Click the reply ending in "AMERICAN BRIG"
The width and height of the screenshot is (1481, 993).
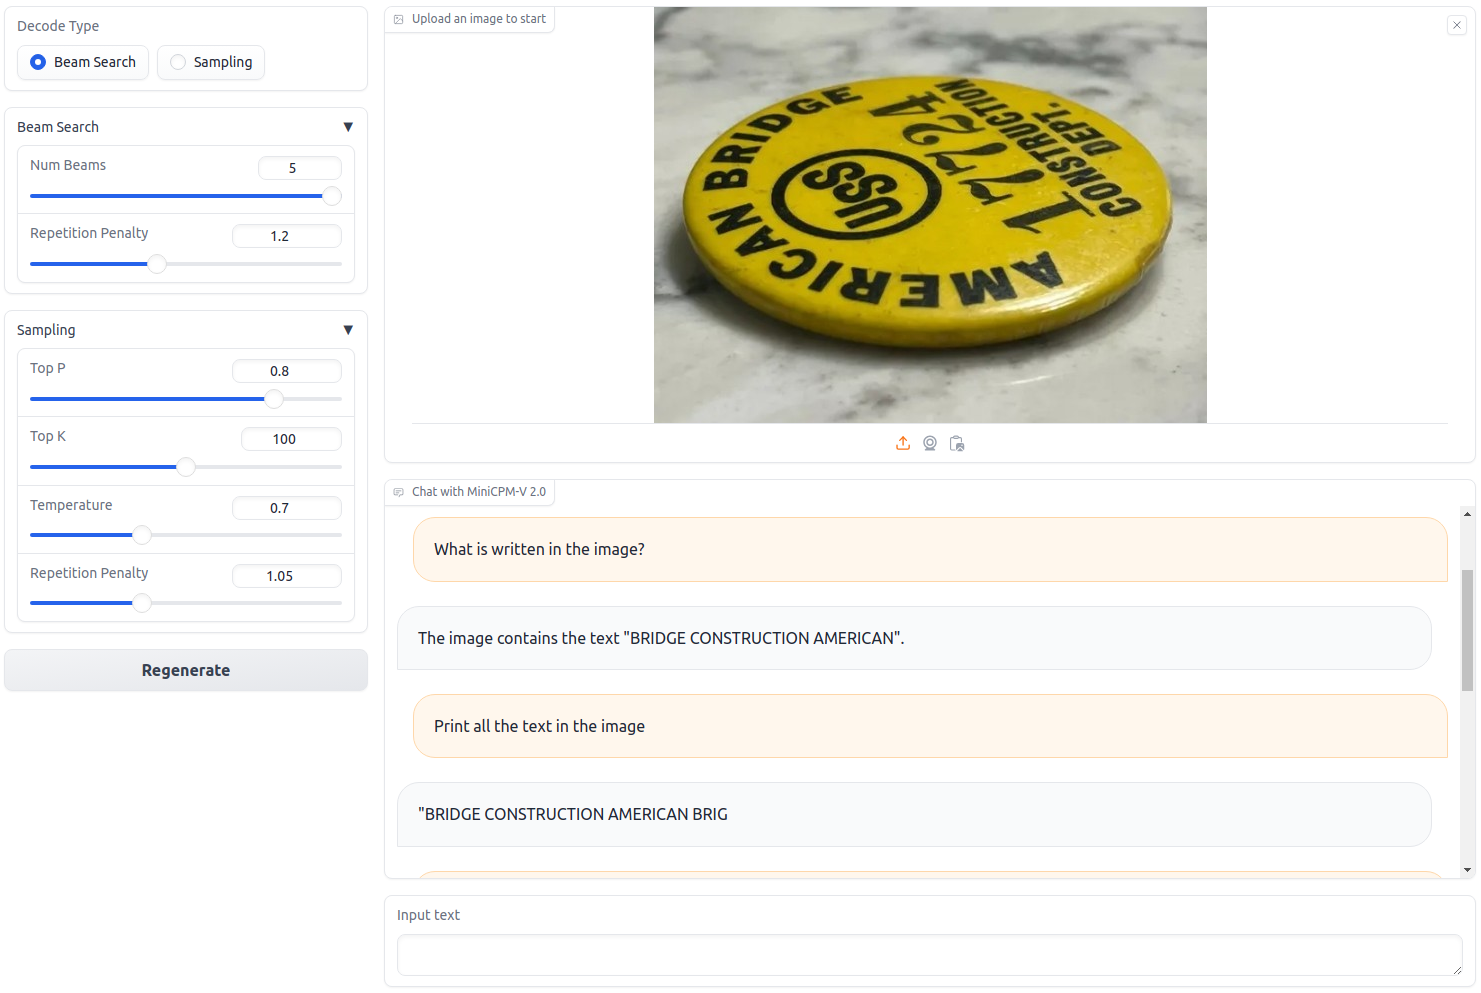[x=914, y=814]
